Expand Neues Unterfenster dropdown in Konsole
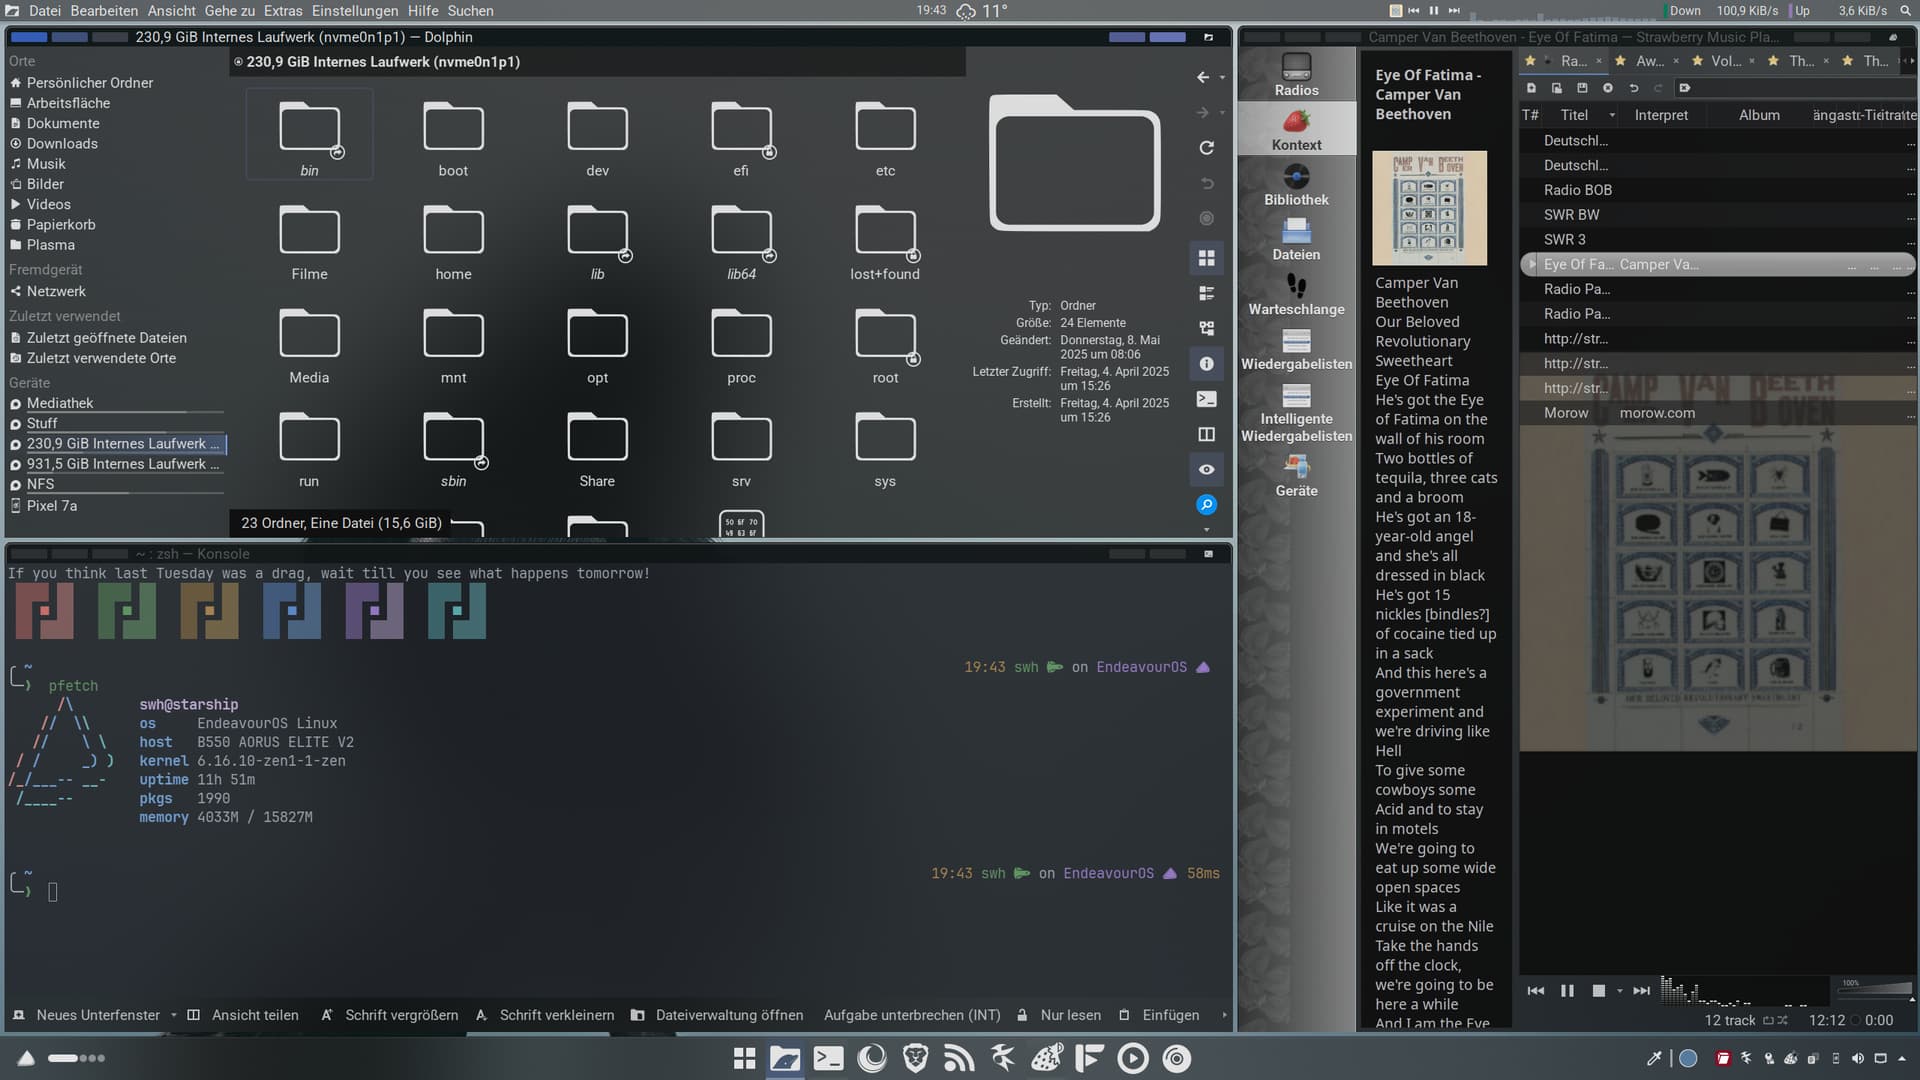 (174, 1015)
